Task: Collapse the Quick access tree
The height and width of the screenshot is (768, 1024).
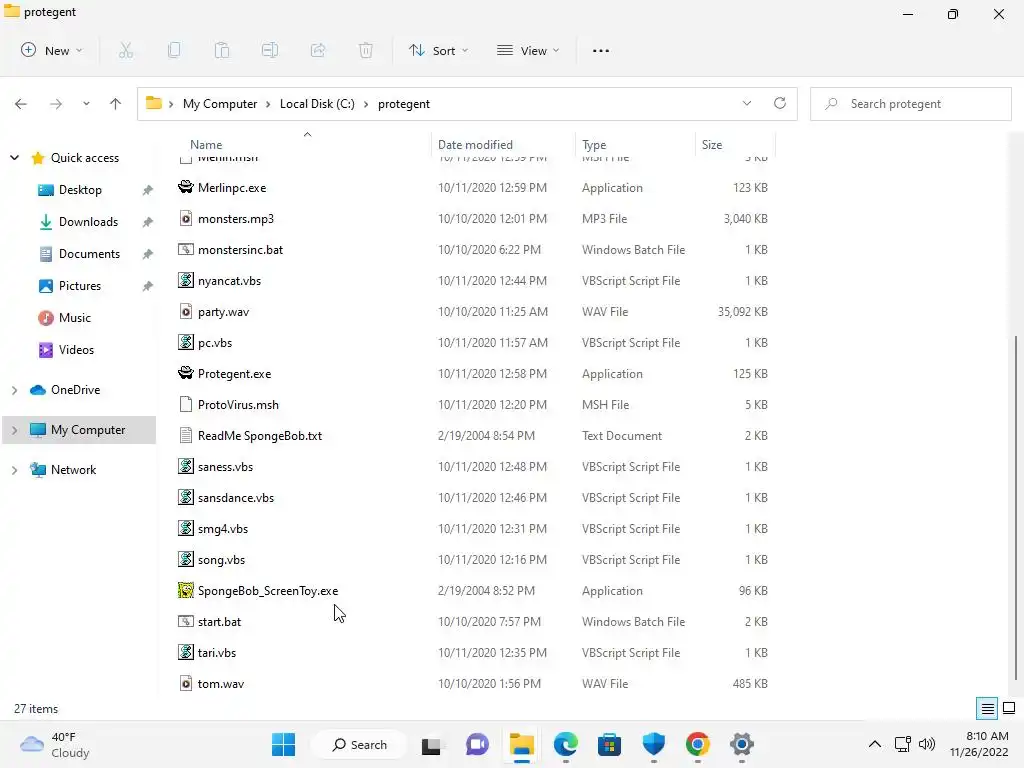Action: (x=14, y=157)
